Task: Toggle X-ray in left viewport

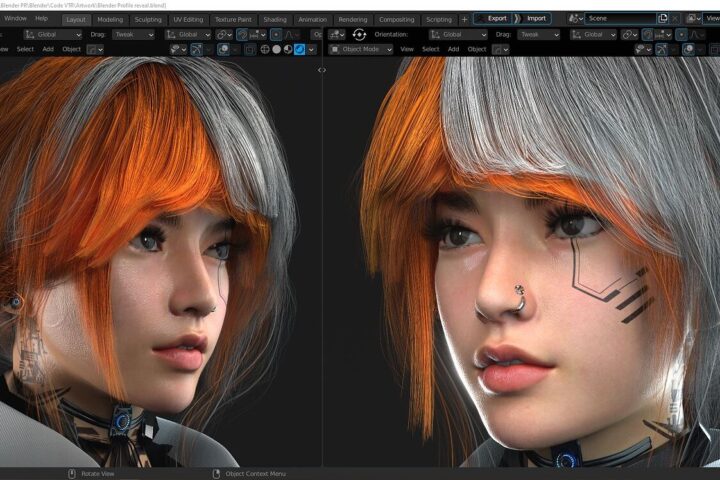Action: click(x=249, y=49)
